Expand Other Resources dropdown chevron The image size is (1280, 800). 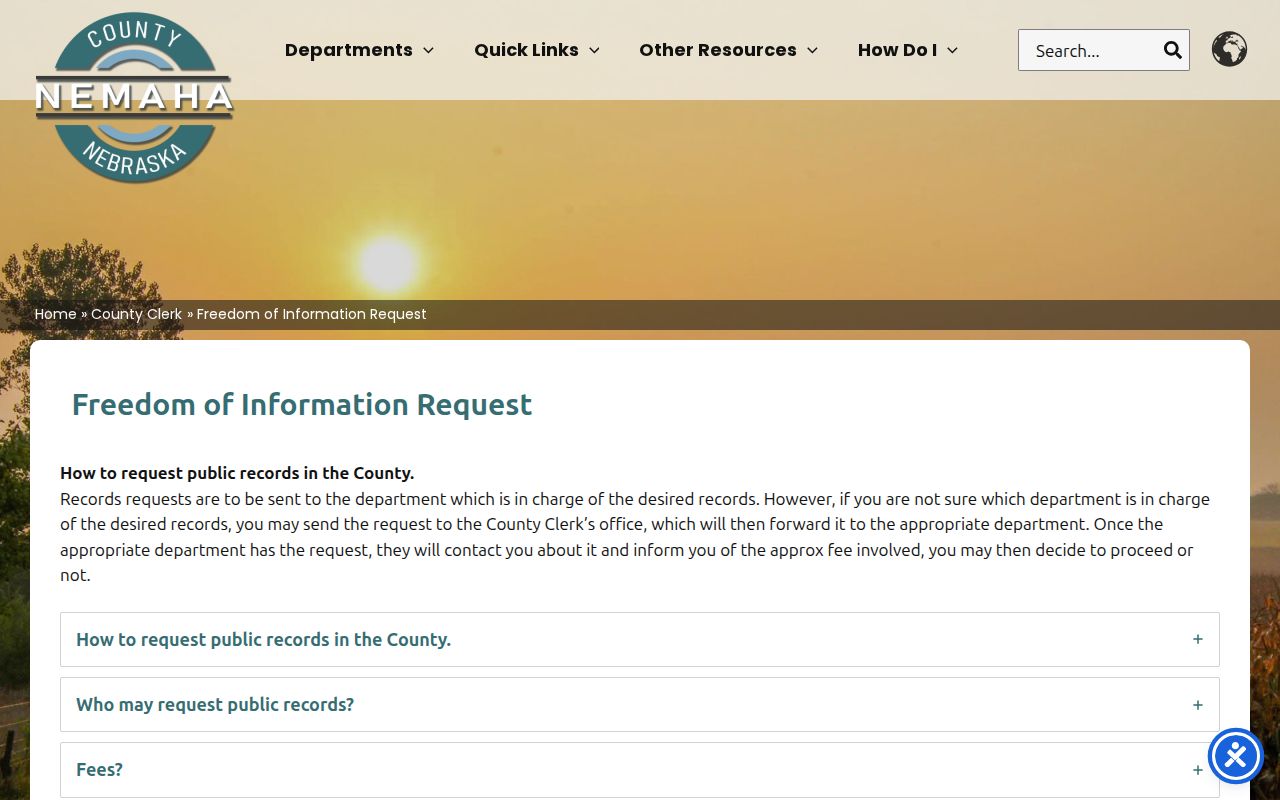coord(812,50)
